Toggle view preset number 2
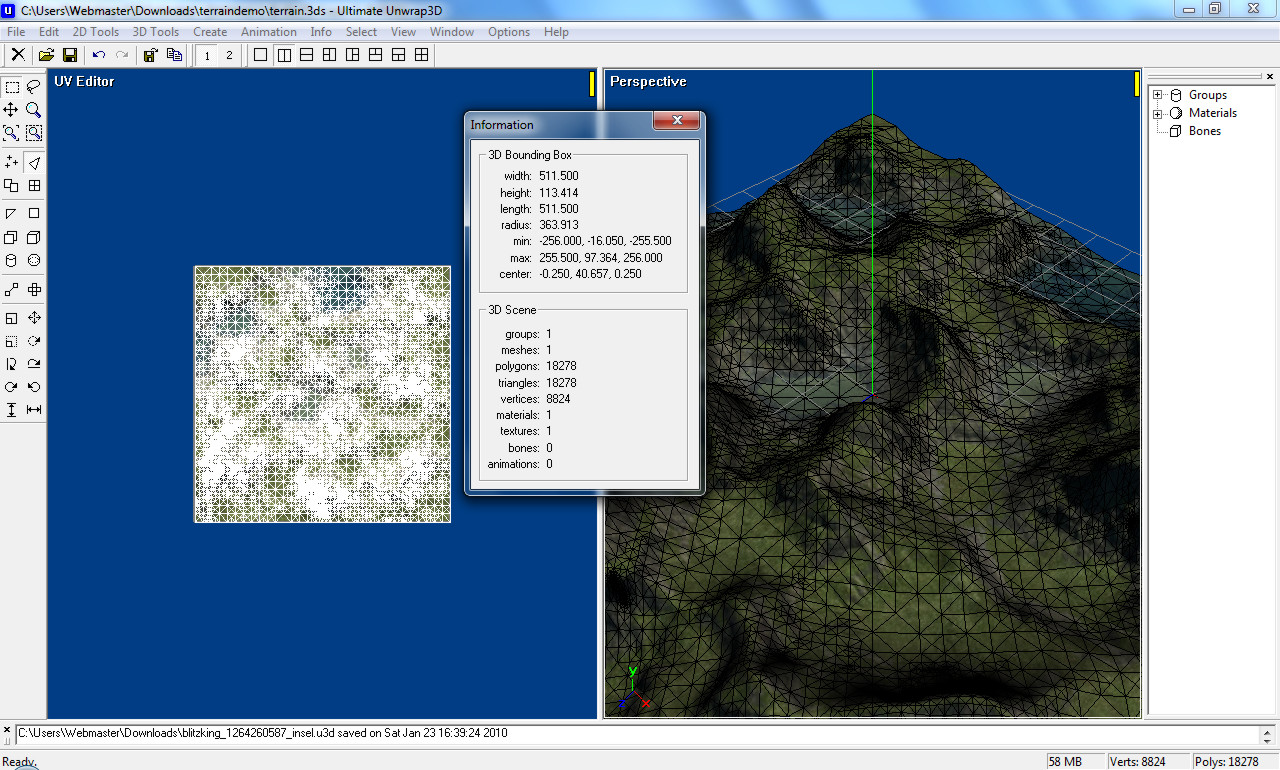1280x770 pixels. tap(229, 55)
